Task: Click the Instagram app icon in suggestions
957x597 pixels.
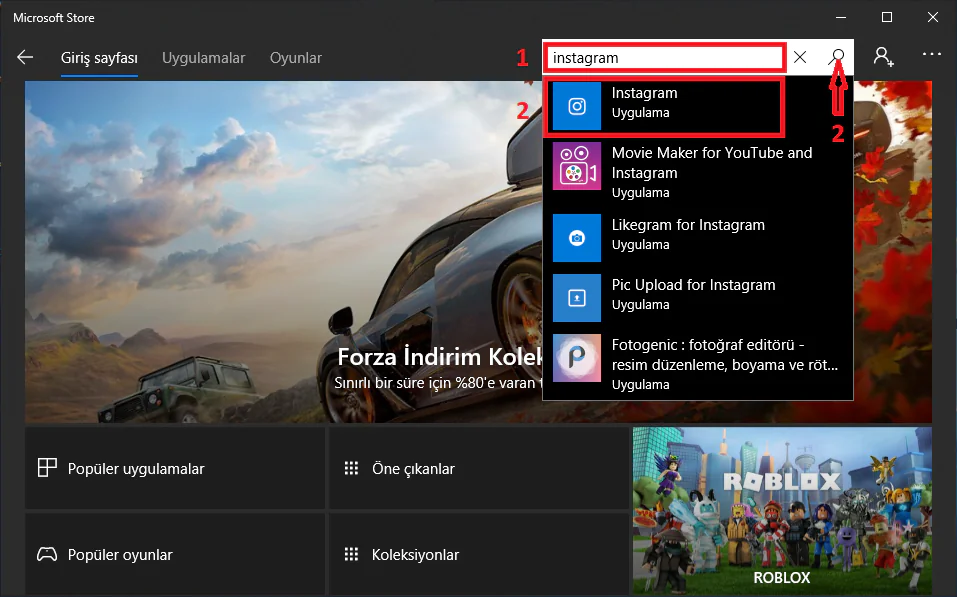Action: tap(577, 106)
